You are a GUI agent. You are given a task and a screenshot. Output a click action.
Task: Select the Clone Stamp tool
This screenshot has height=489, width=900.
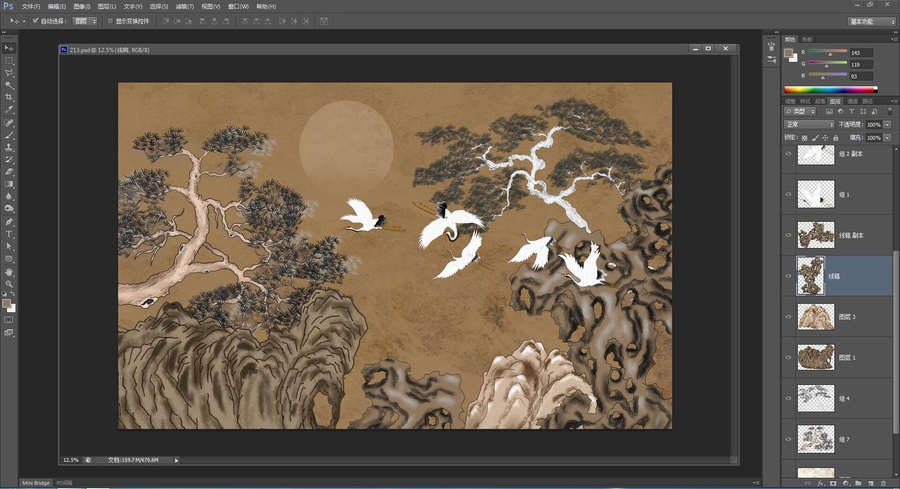9,148
